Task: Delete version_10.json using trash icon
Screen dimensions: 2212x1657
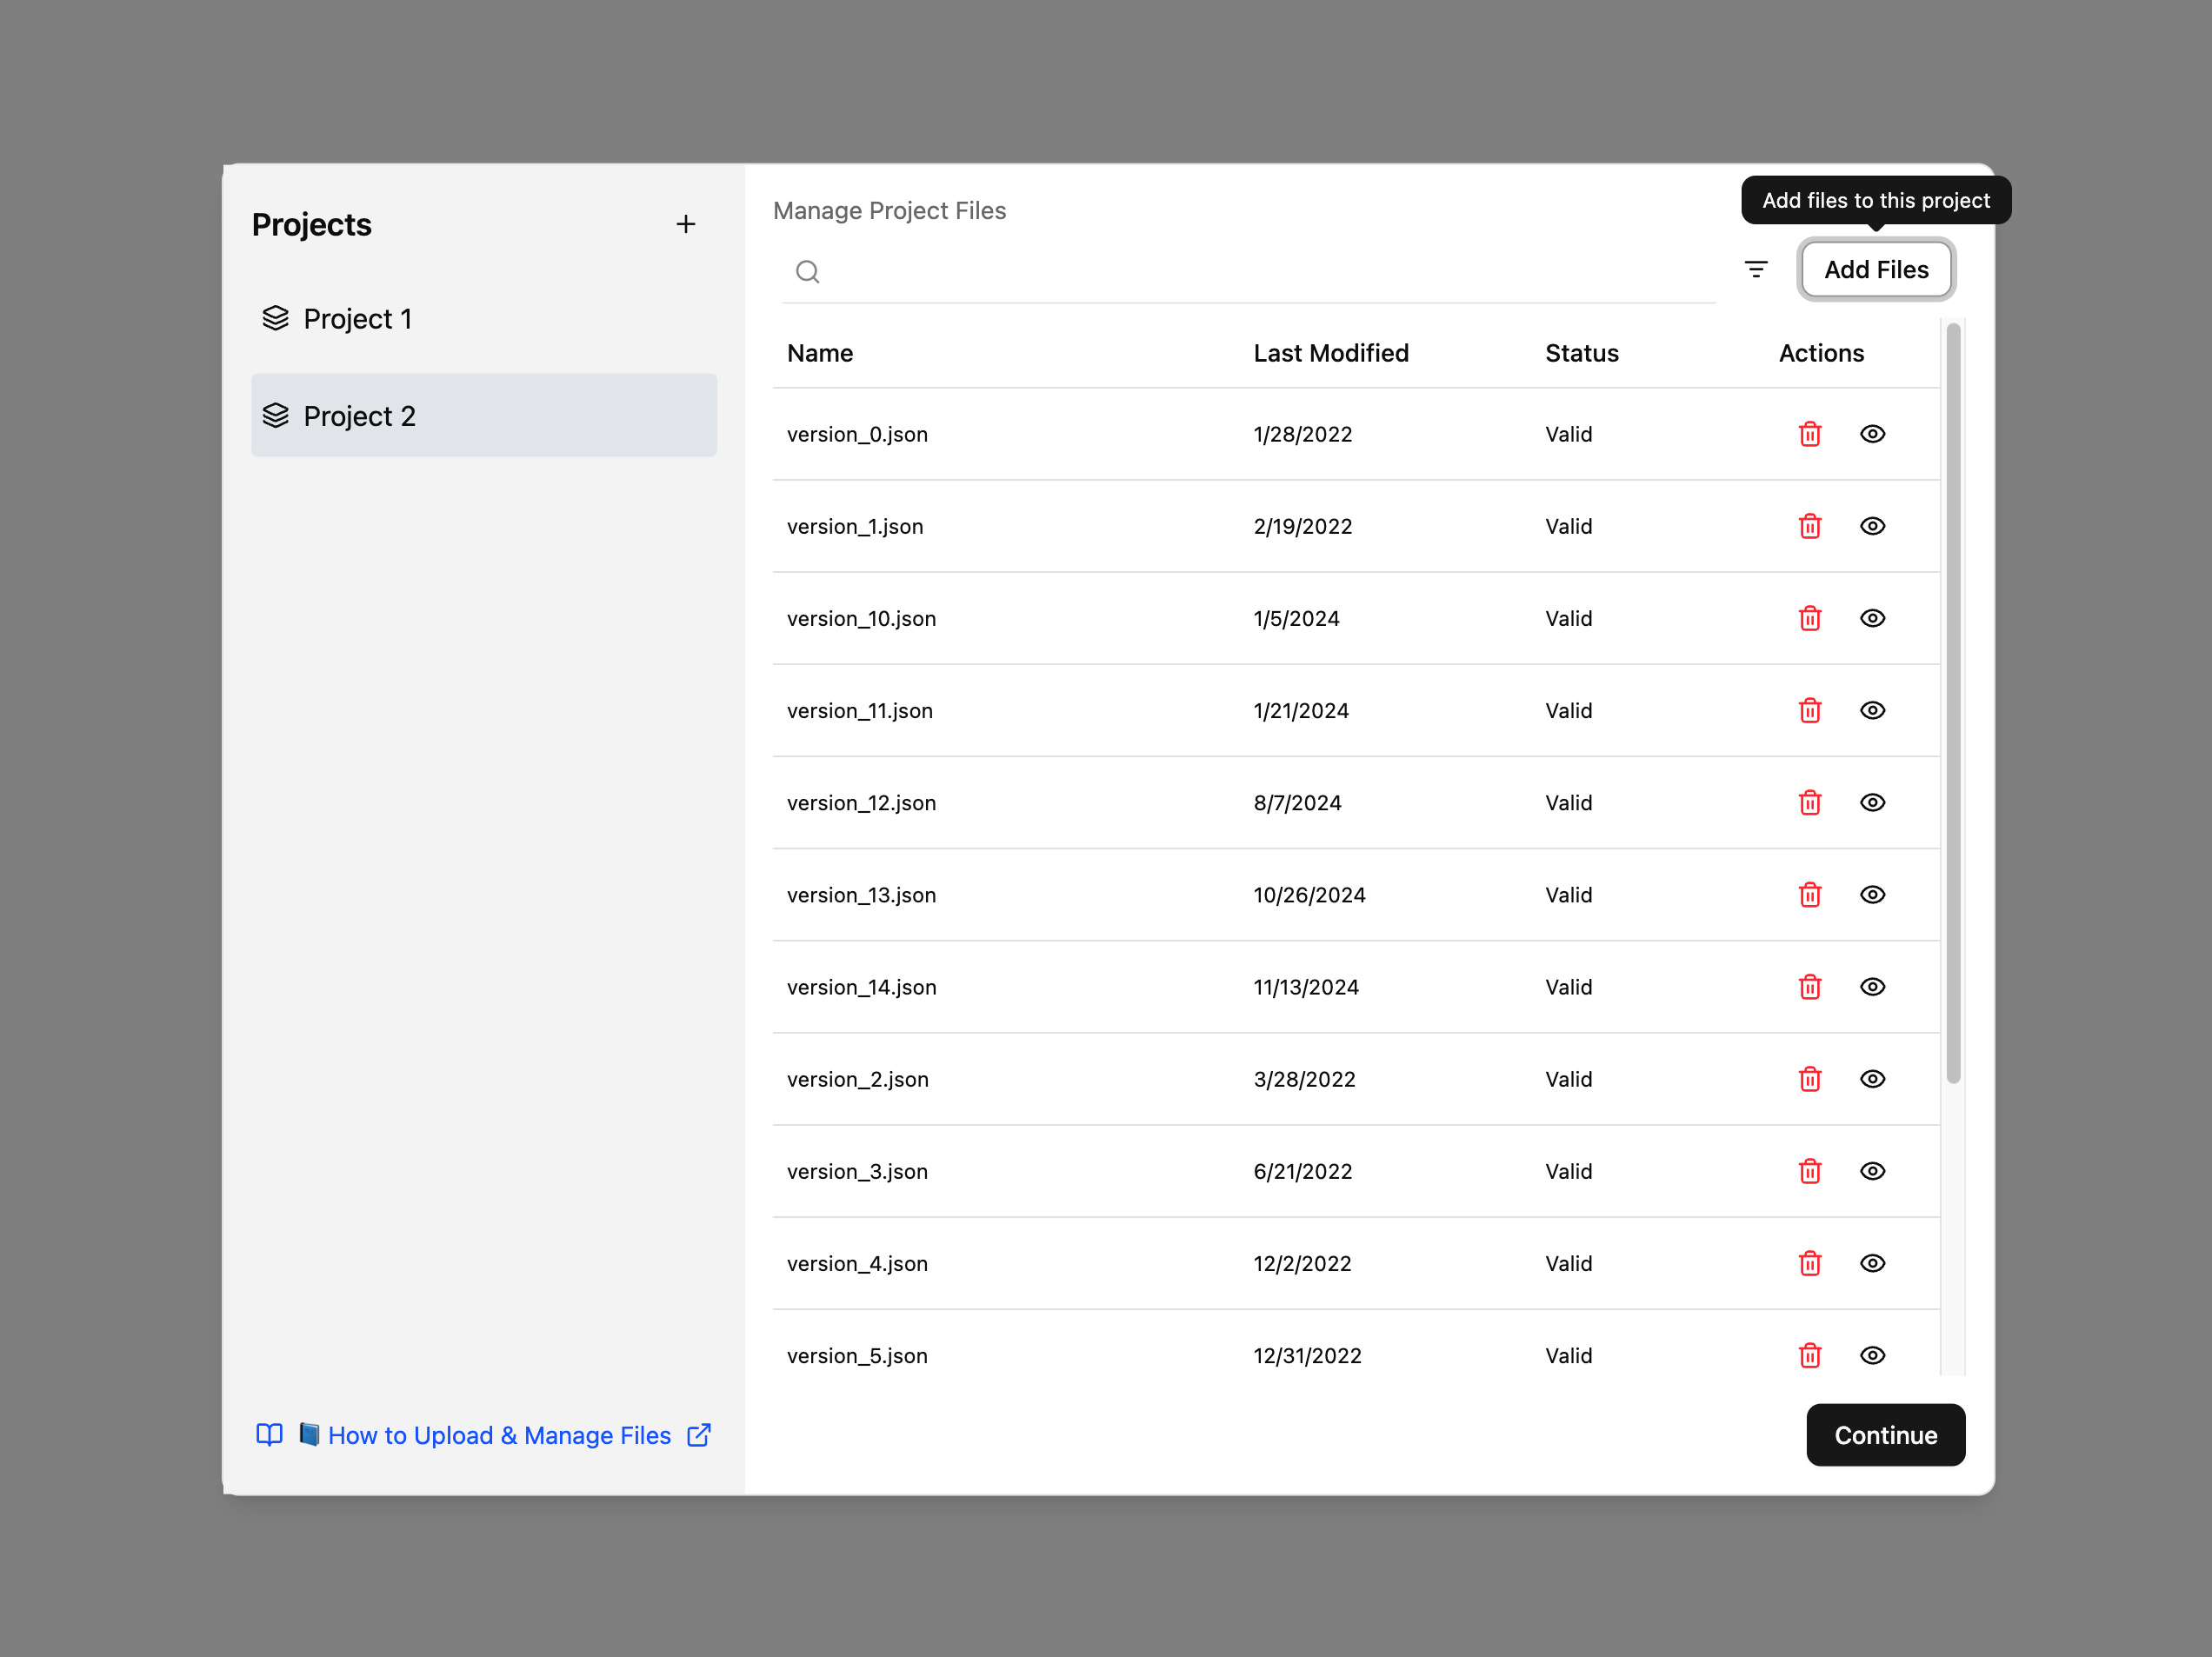Action: (1809, 618)
